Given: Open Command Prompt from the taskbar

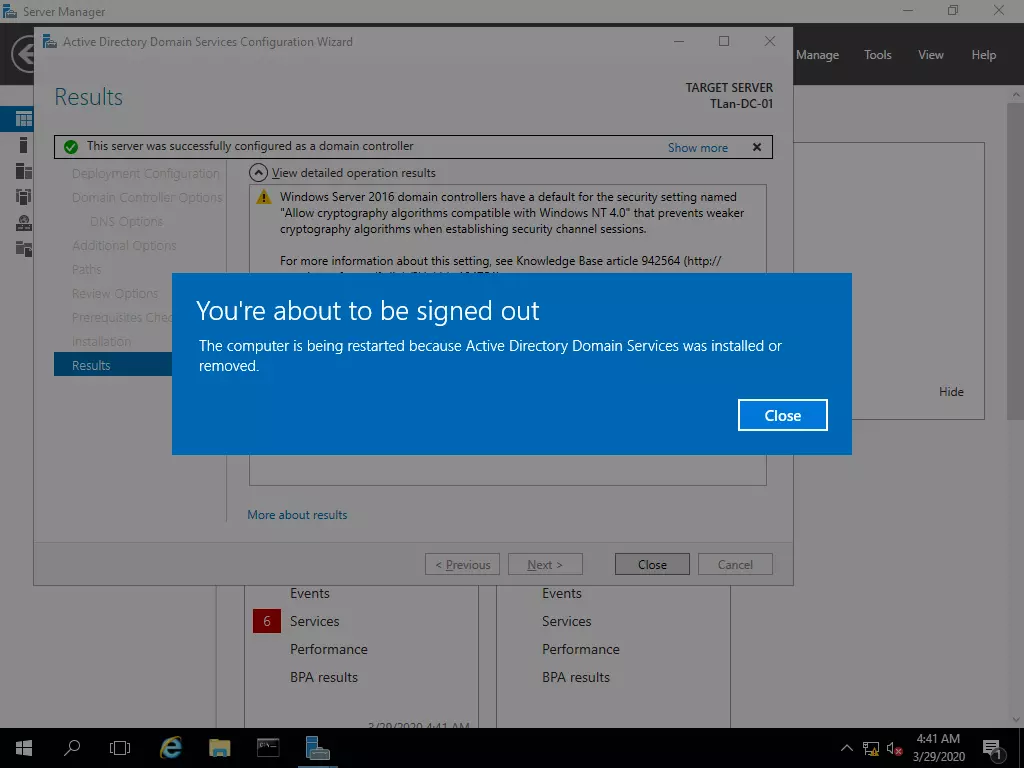Looking at the screenshot, I should point(268,748).
